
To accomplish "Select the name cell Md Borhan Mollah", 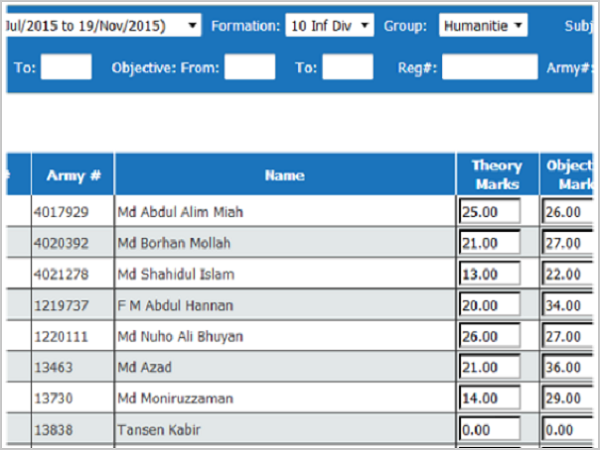I will click(167, 243).
